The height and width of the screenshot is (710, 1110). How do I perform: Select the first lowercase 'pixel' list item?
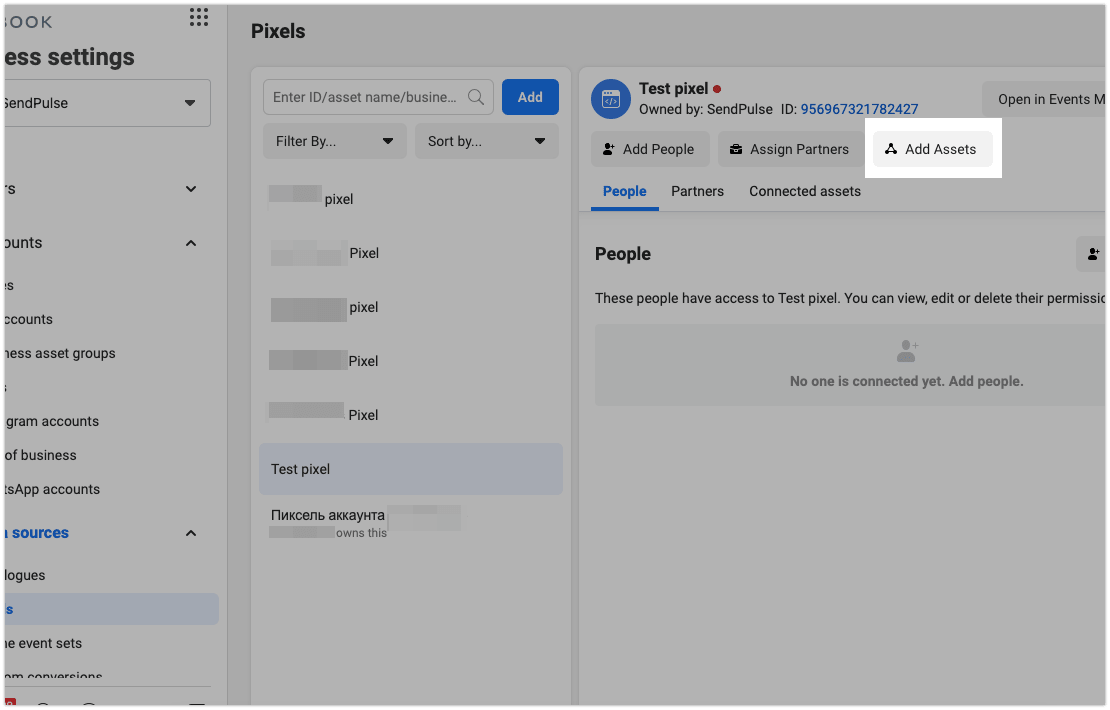tap(411, 199)
